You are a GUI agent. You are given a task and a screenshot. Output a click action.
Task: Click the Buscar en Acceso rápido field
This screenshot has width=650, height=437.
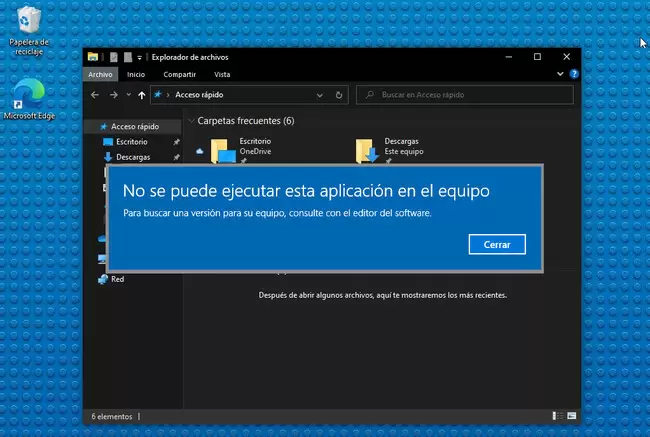465,95
